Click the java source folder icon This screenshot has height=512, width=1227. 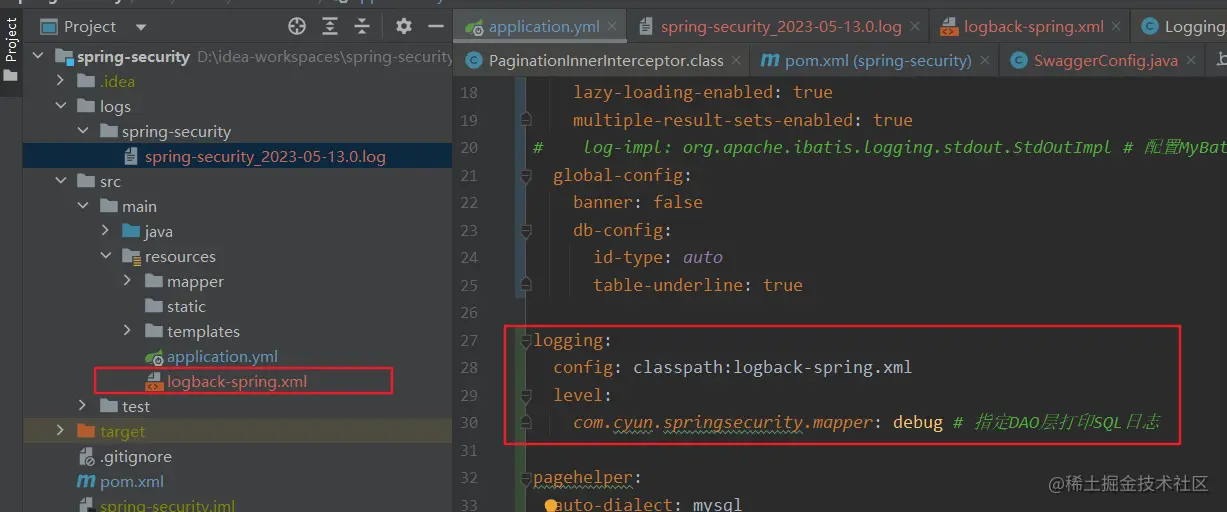131,232
